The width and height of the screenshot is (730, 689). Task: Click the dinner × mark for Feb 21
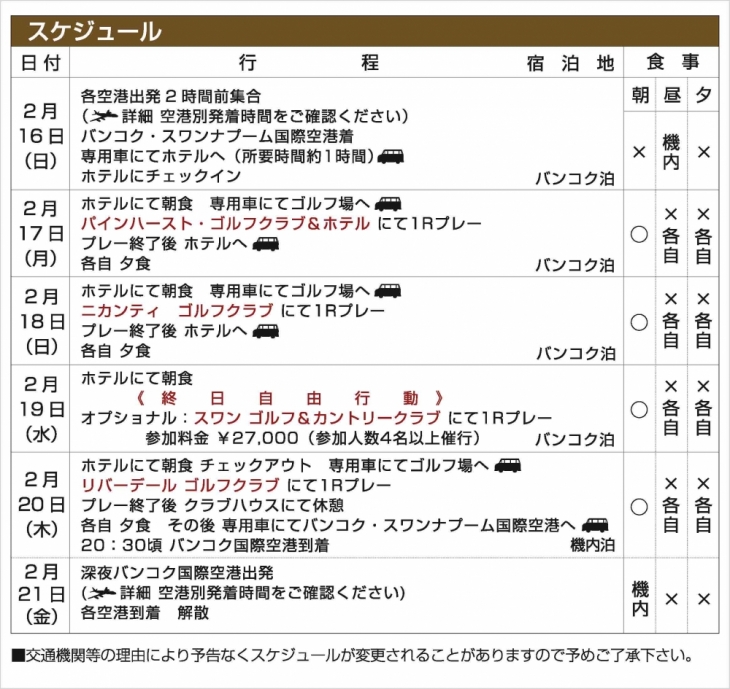tap(703, 599)
